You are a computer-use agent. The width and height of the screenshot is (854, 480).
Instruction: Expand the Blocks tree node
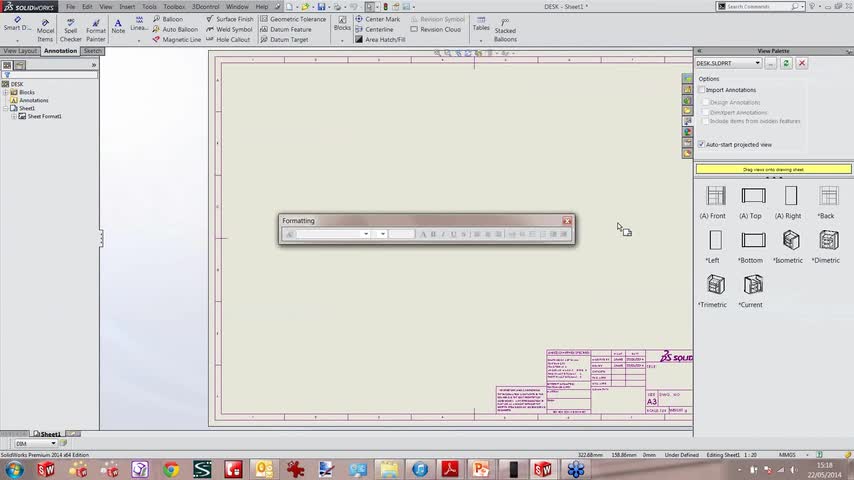click(x=6, y=93)
